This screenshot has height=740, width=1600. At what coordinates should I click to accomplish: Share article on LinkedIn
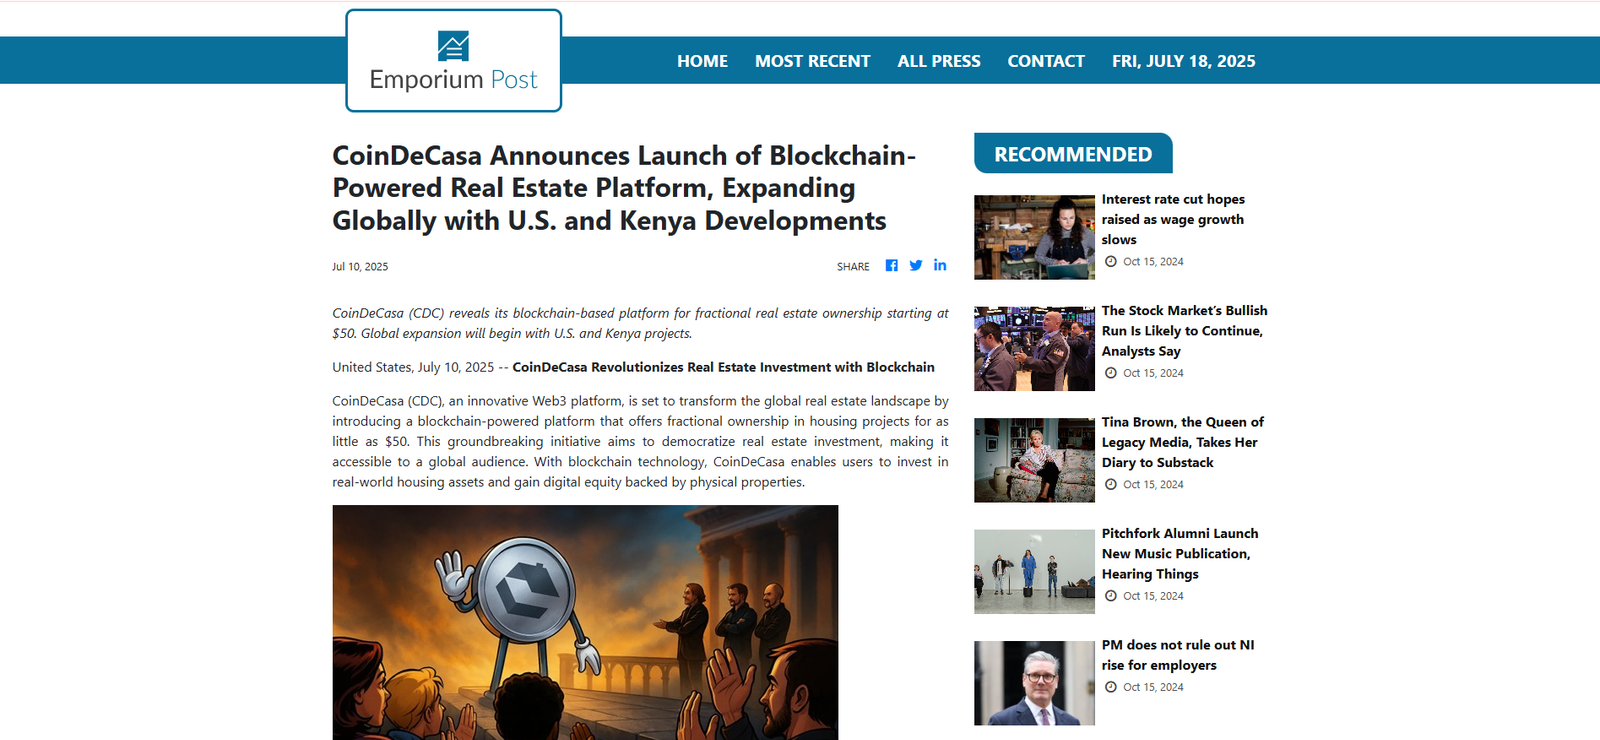940,265
